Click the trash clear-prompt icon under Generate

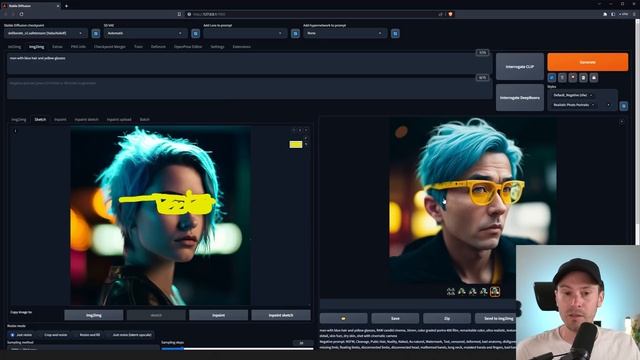562,78
